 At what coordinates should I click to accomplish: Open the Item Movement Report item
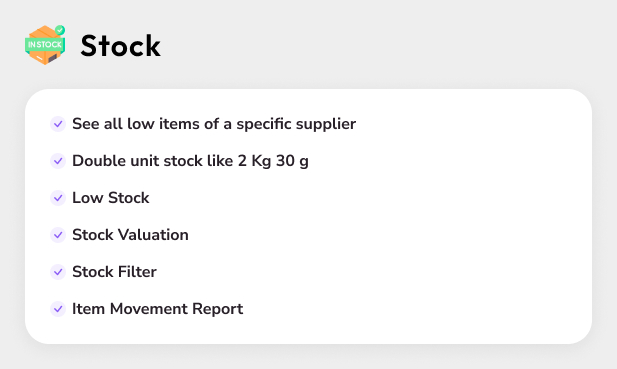[157, 309]
